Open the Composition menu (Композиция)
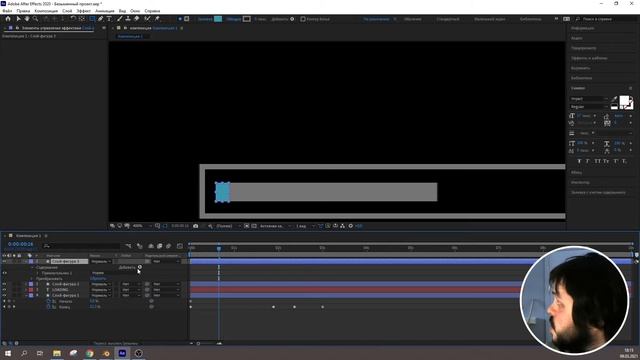 [x=46, y=11]
